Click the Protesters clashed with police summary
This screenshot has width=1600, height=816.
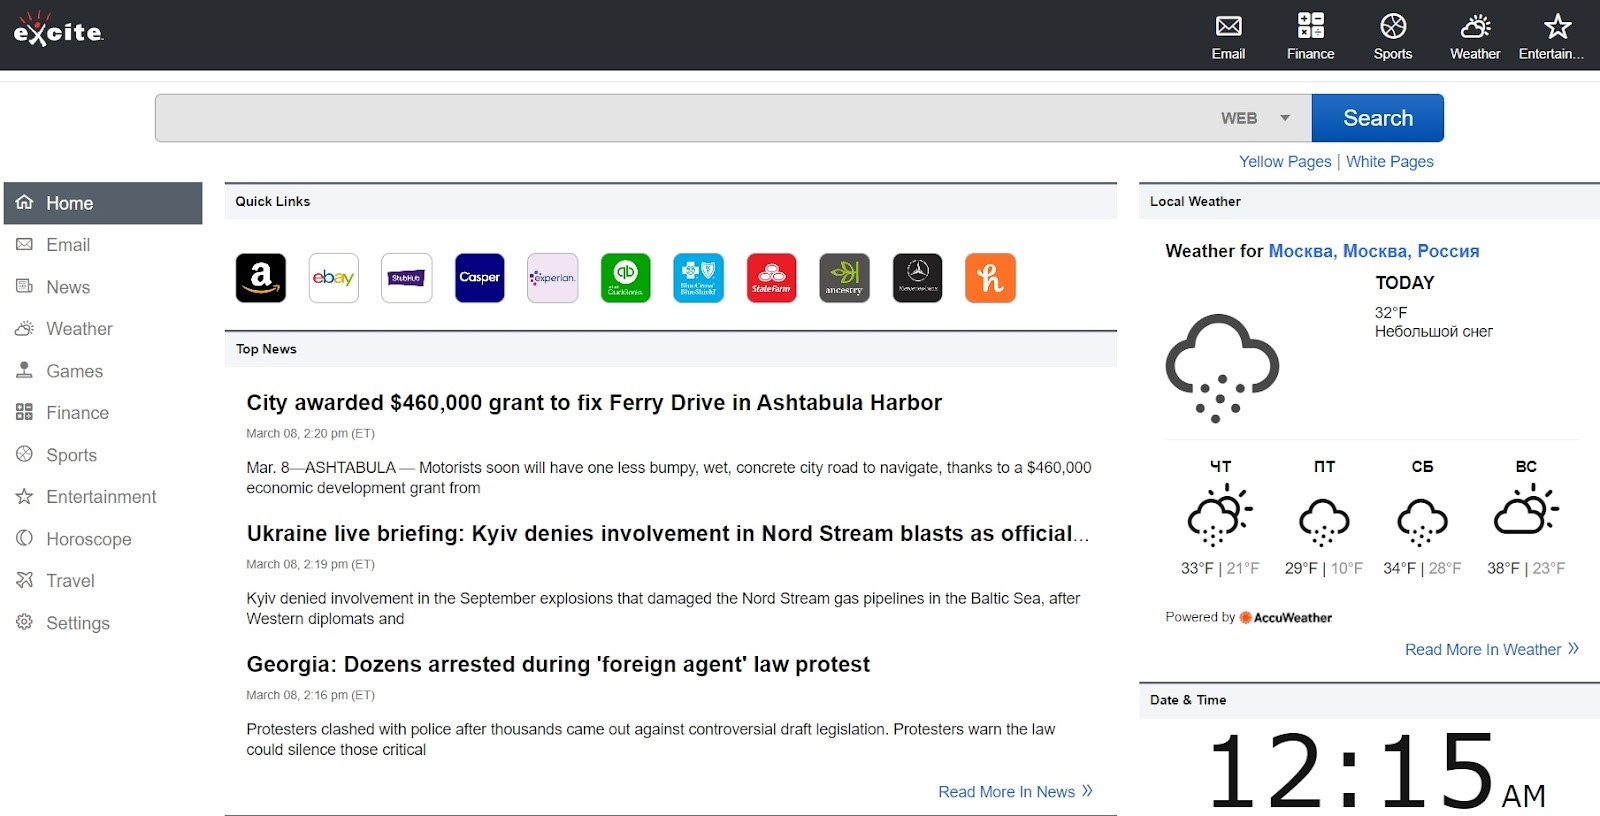[650, 740]
